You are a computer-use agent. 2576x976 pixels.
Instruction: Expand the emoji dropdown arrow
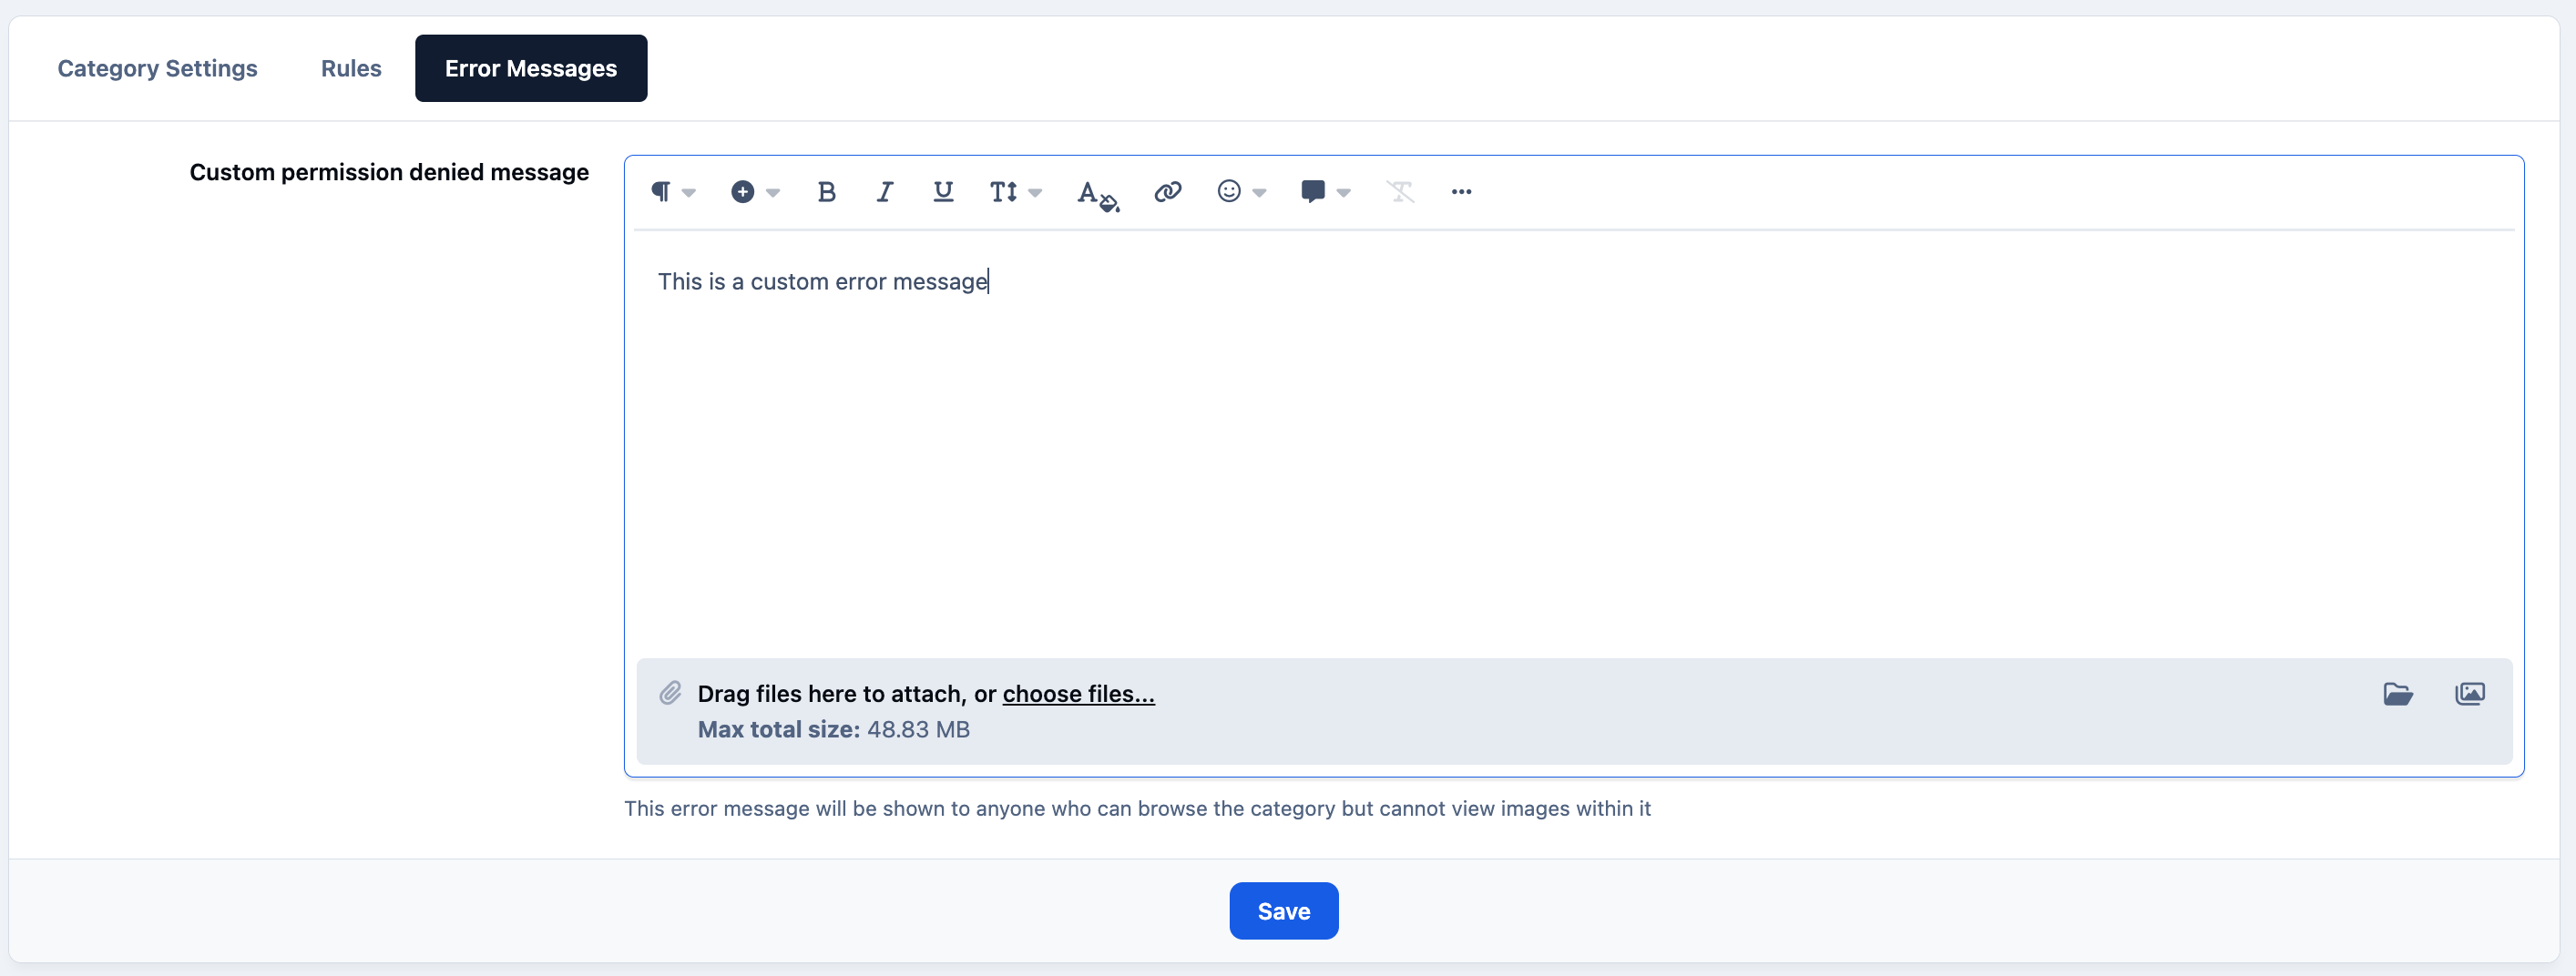click(1260, 193)
